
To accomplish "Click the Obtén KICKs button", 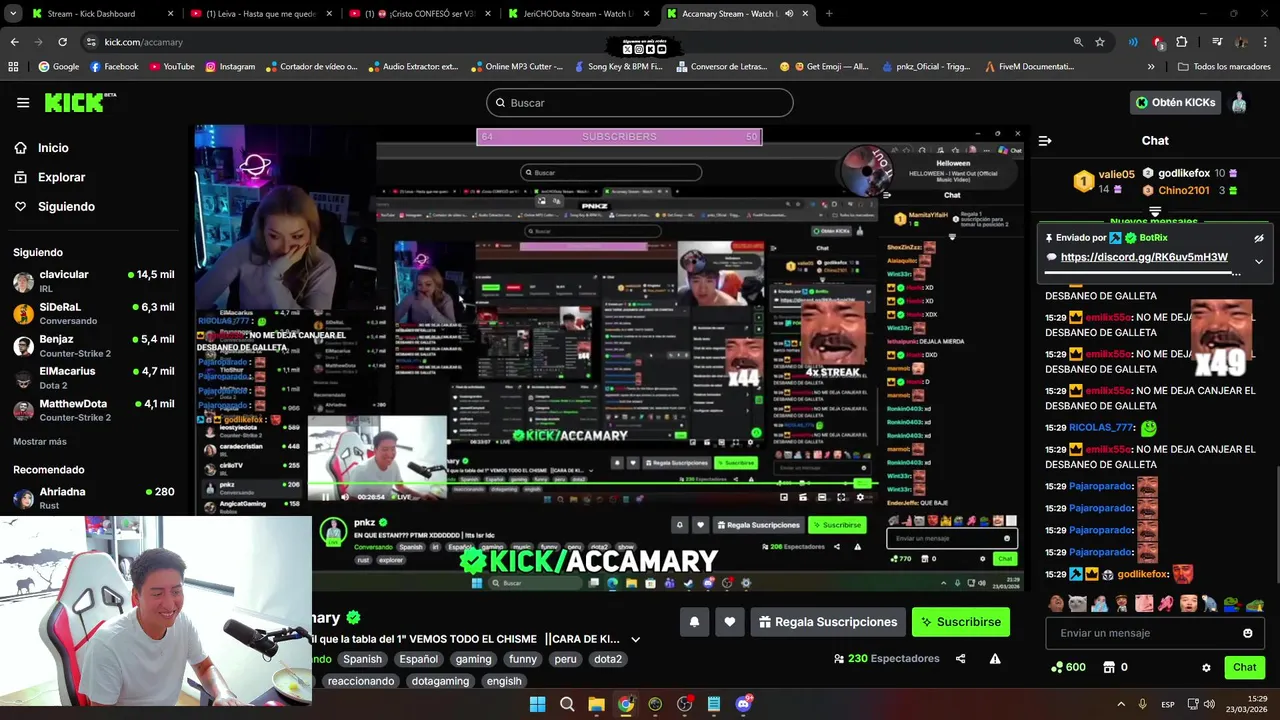I will pyautogui.click(x=1176, y=102).
